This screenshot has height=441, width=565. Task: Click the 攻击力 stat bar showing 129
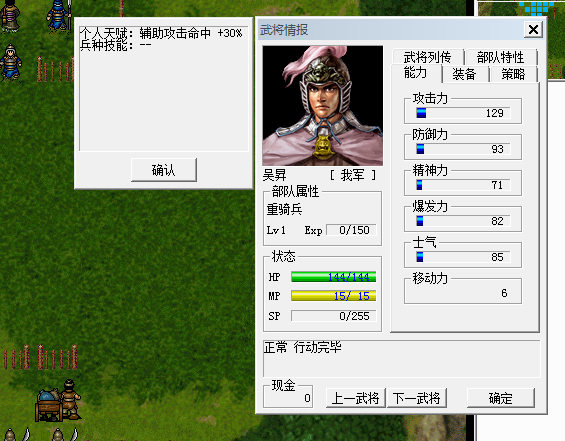click(463, 113)
